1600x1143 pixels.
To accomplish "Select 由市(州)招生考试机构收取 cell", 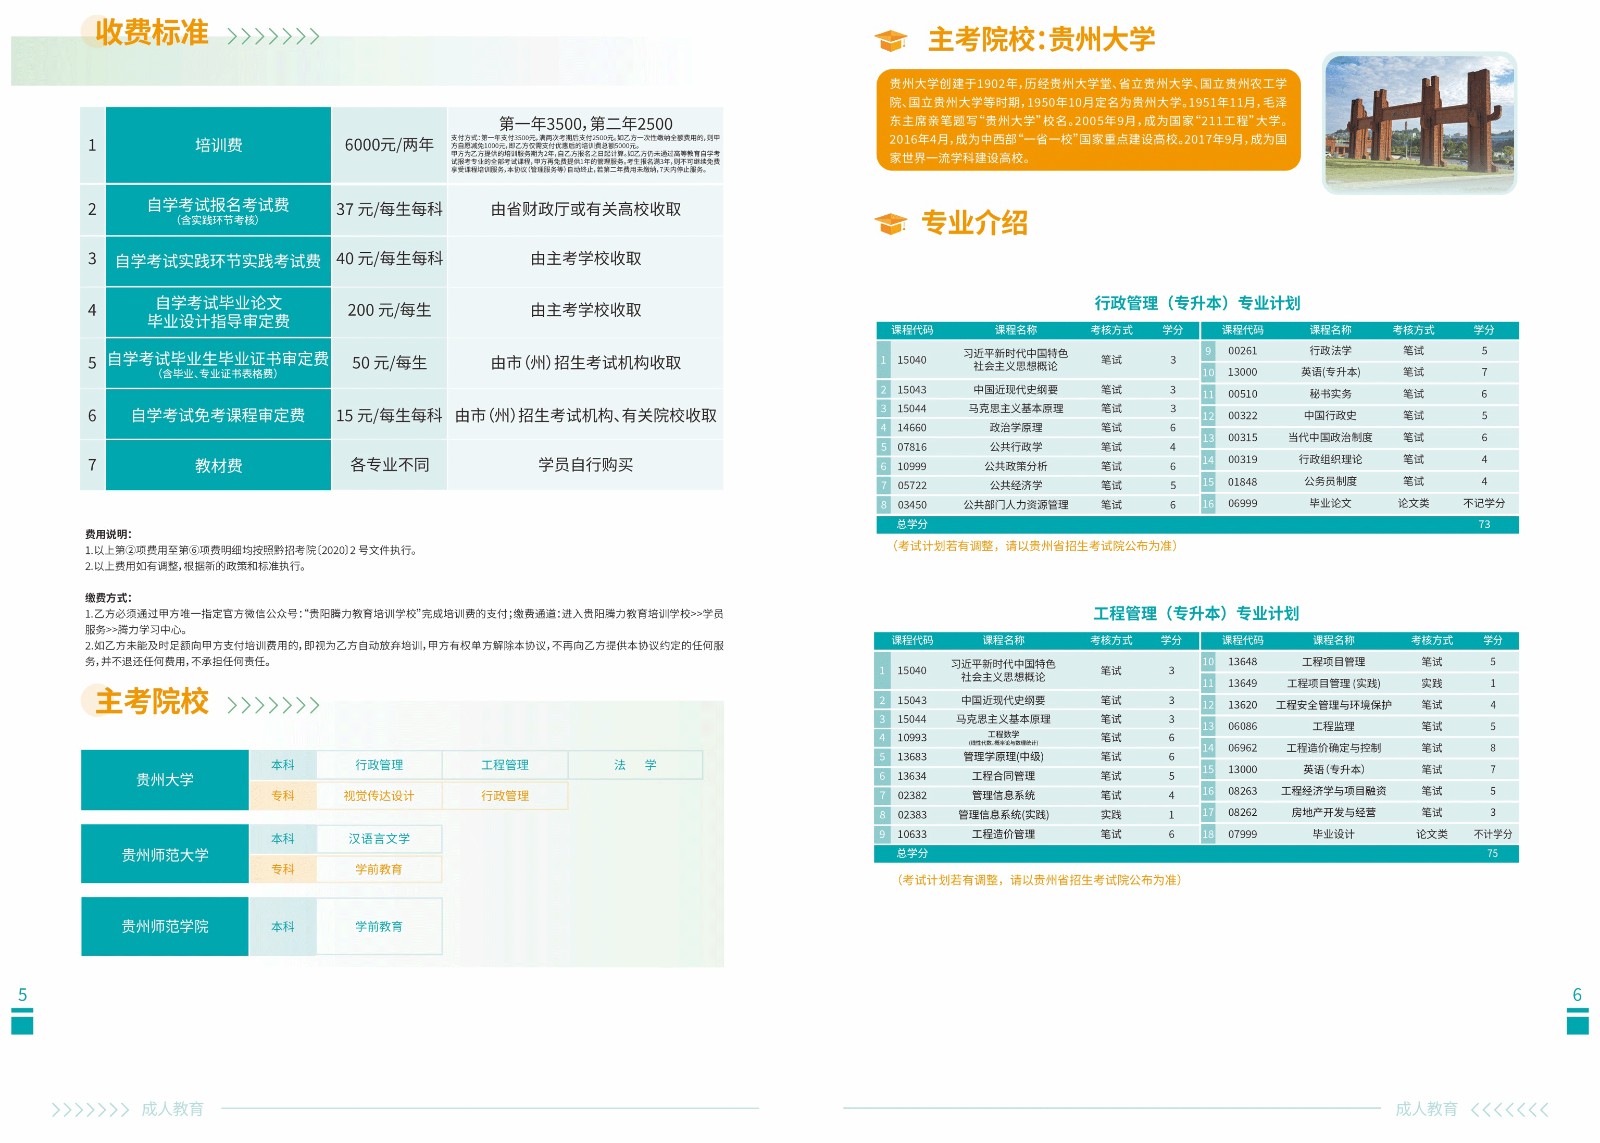I will pos(586,363).
